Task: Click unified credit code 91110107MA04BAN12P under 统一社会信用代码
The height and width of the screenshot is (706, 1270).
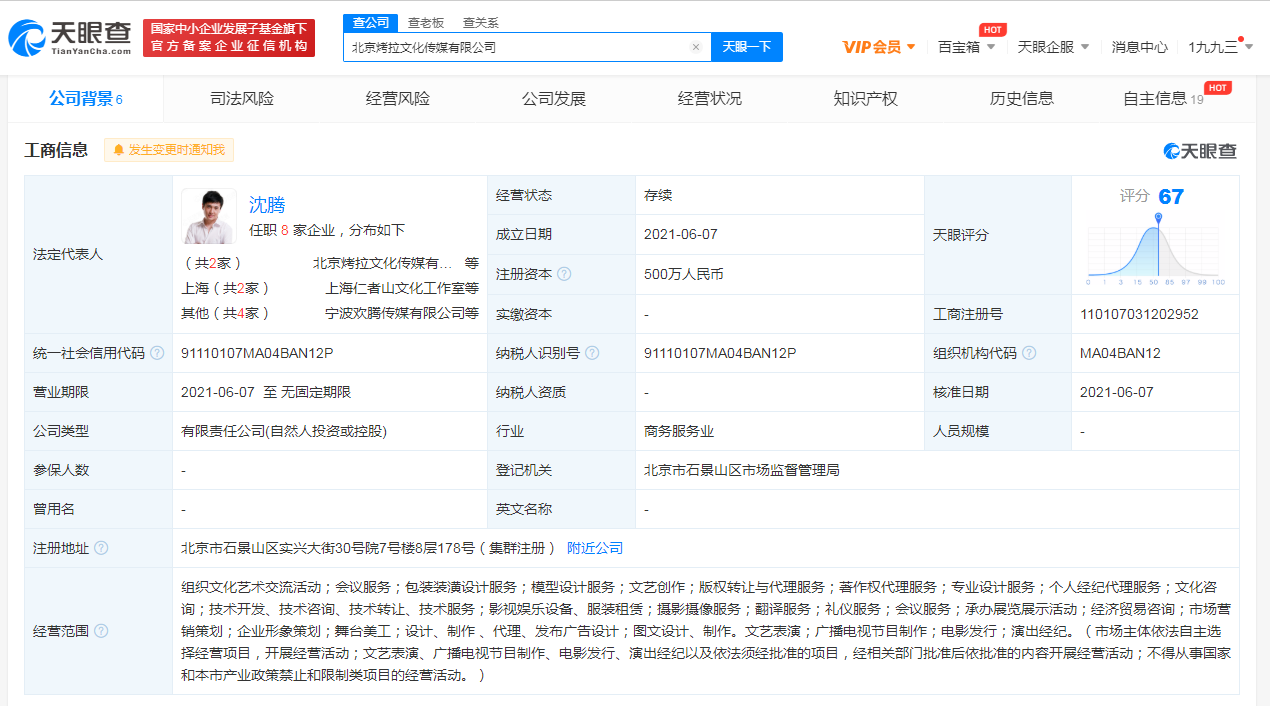Action: pos(257,353)
